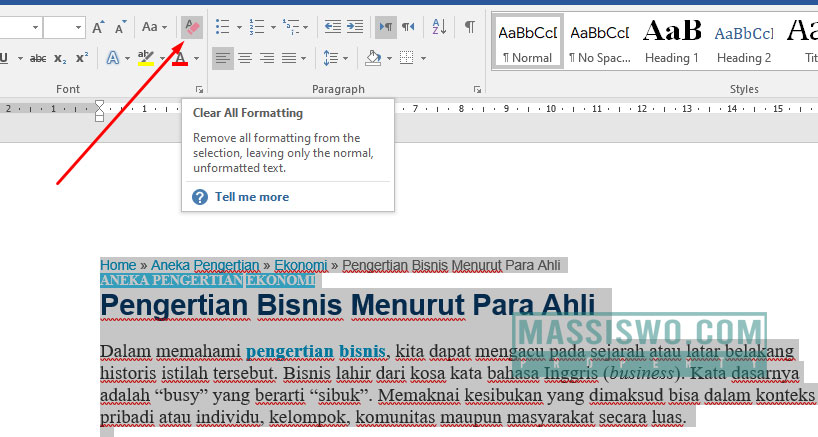The height and width of the screenshot is (437, 818).
Task: Apply bullet list formatting
Action: pos(223,27)
